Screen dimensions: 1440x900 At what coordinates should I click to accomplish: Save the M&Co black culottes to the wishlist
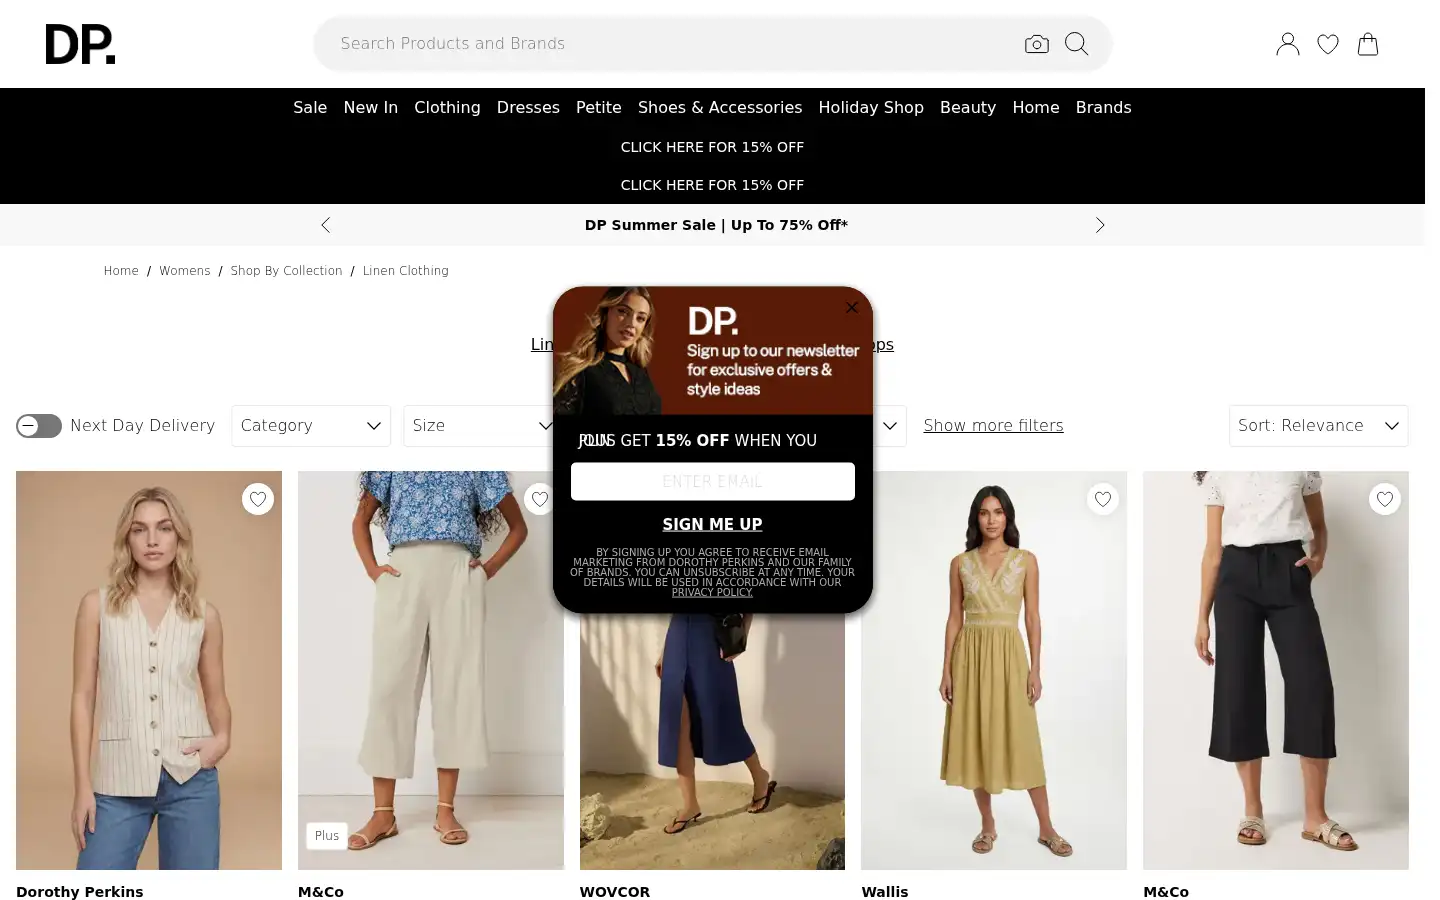pos(1385,499)
